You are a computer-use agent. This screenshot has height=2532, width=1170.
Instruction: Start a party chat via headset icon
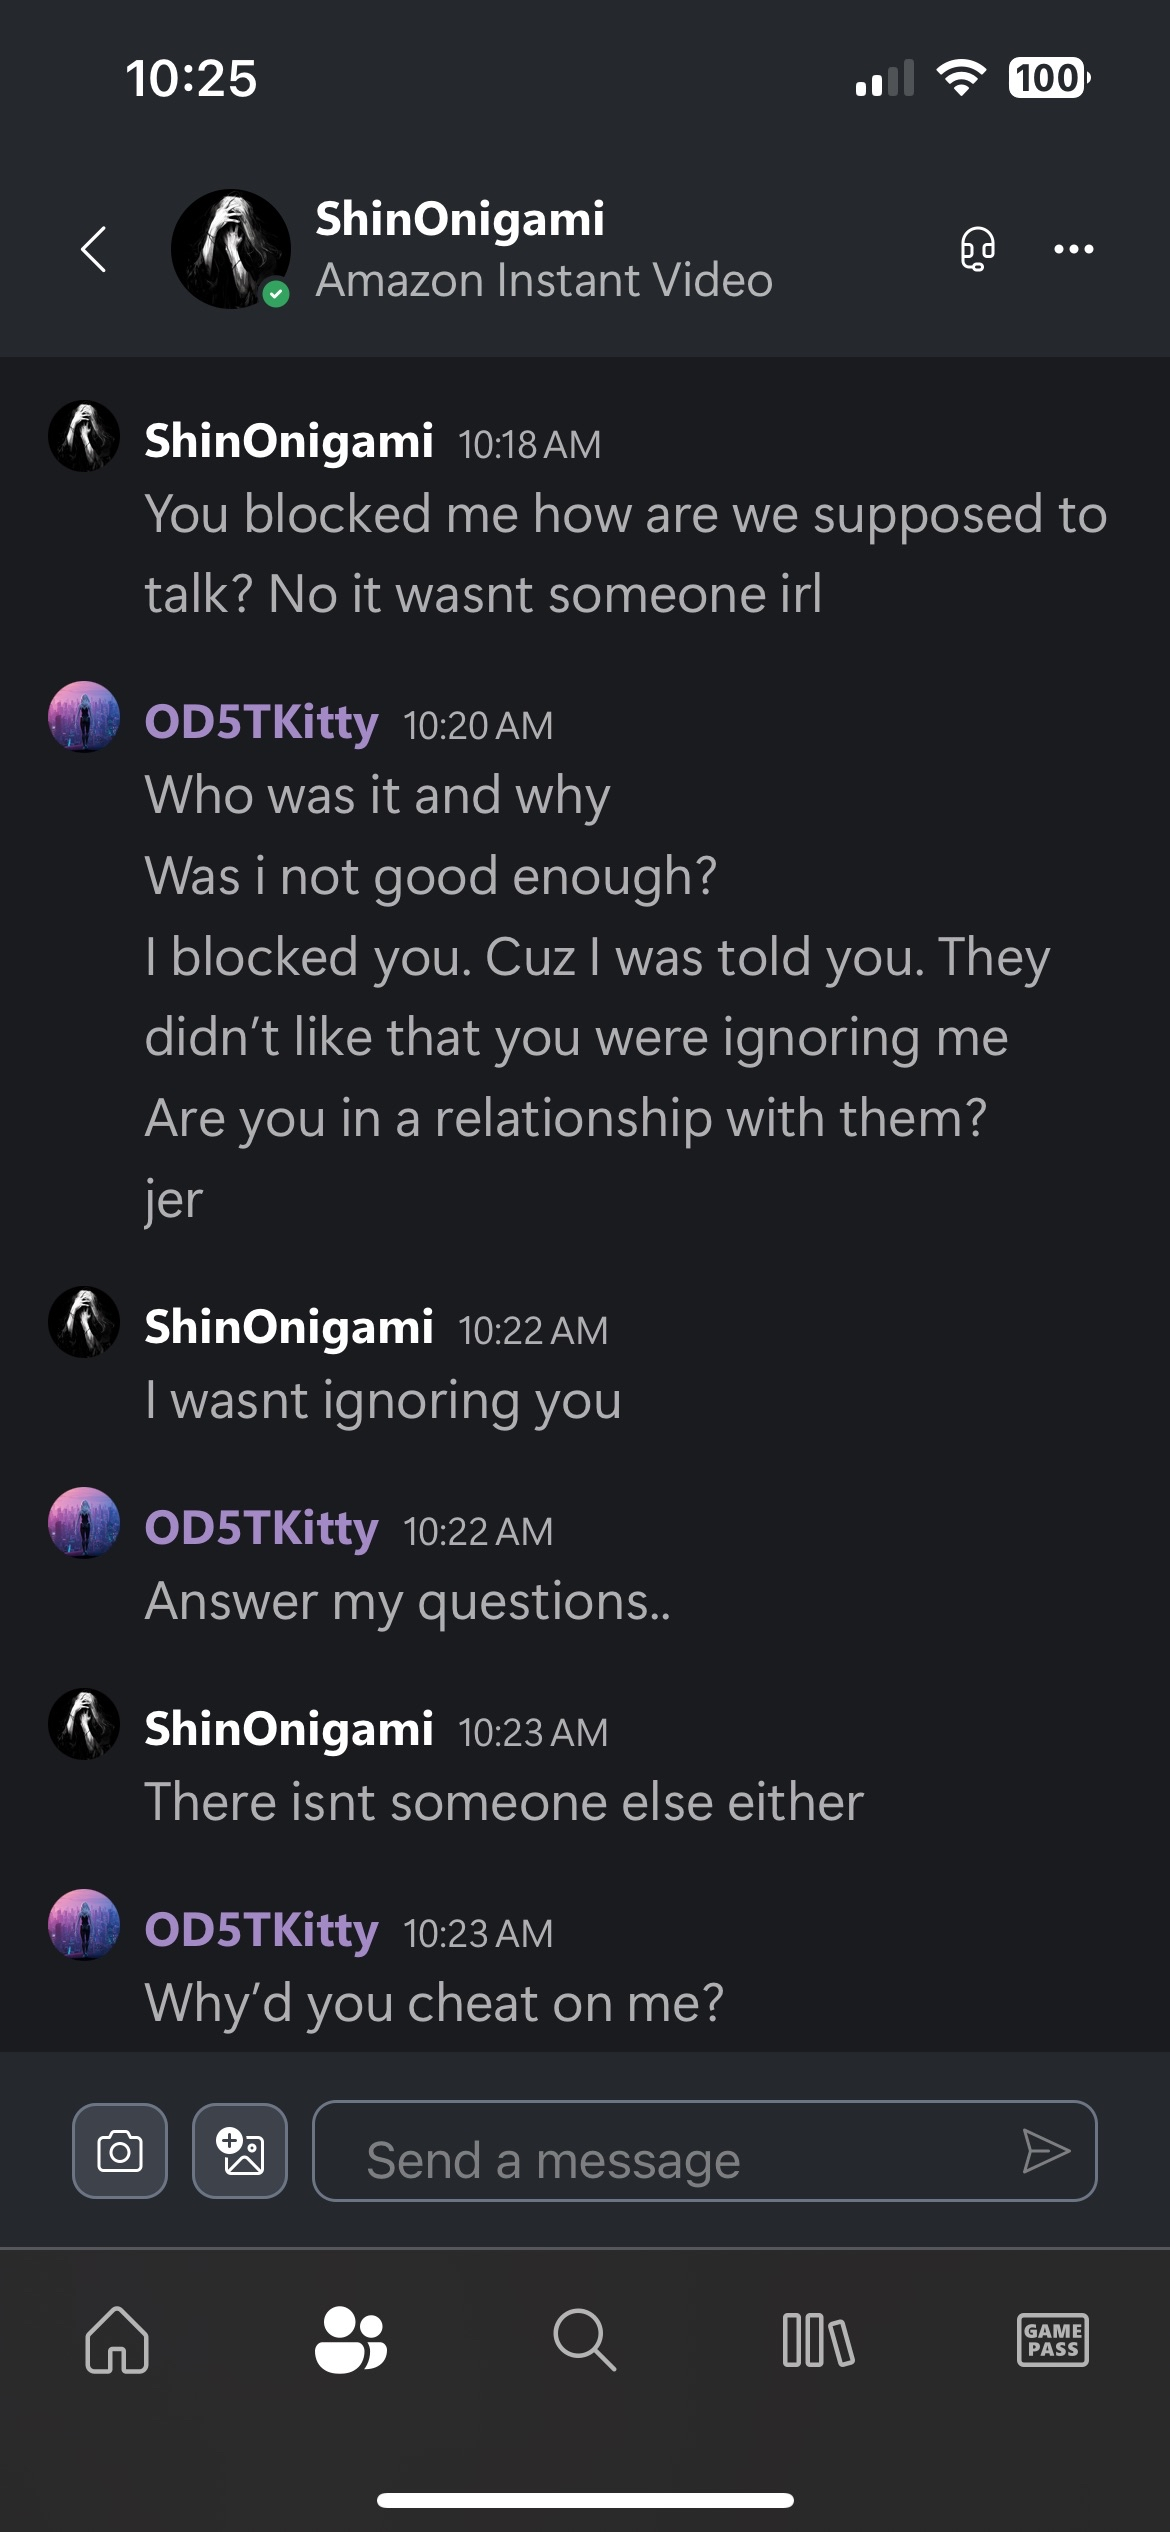[977, 249]
